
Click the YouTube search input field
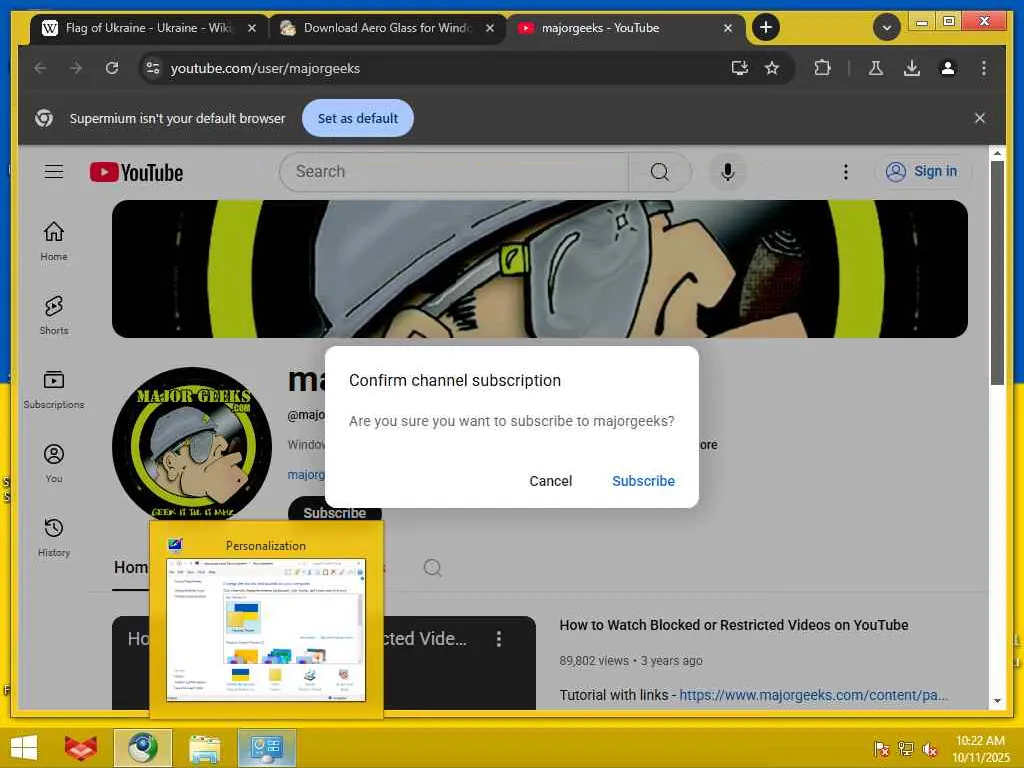[x=455, y=172]
